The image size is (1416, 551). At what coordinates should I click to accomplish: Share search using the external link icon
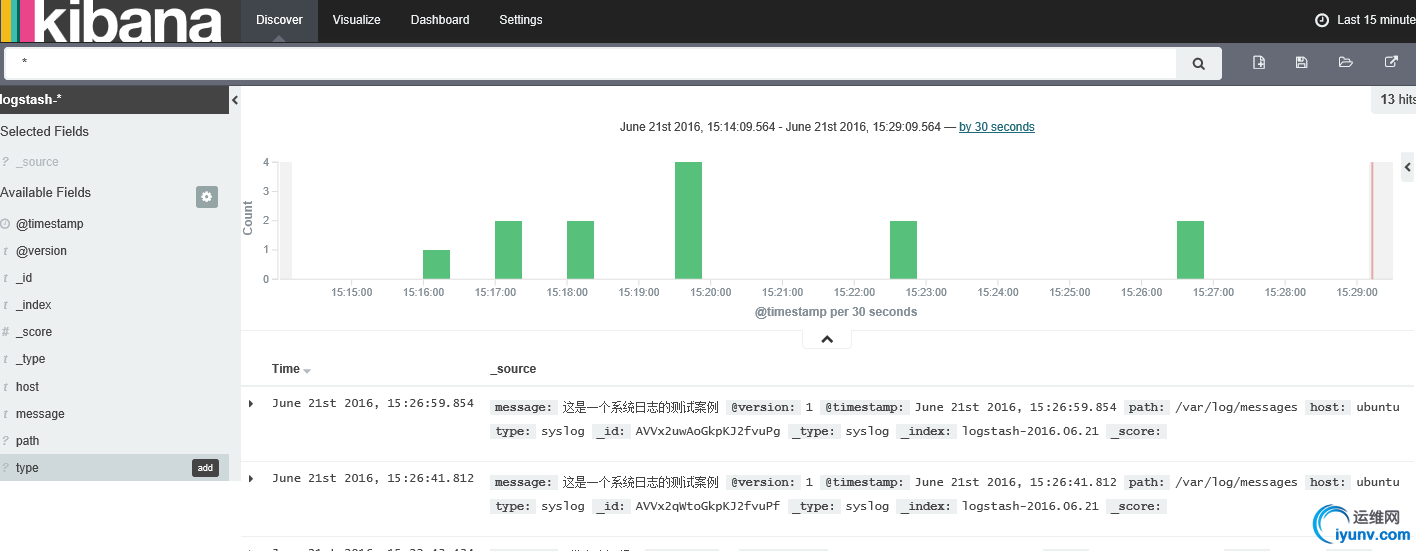(x=1391, y=62)
